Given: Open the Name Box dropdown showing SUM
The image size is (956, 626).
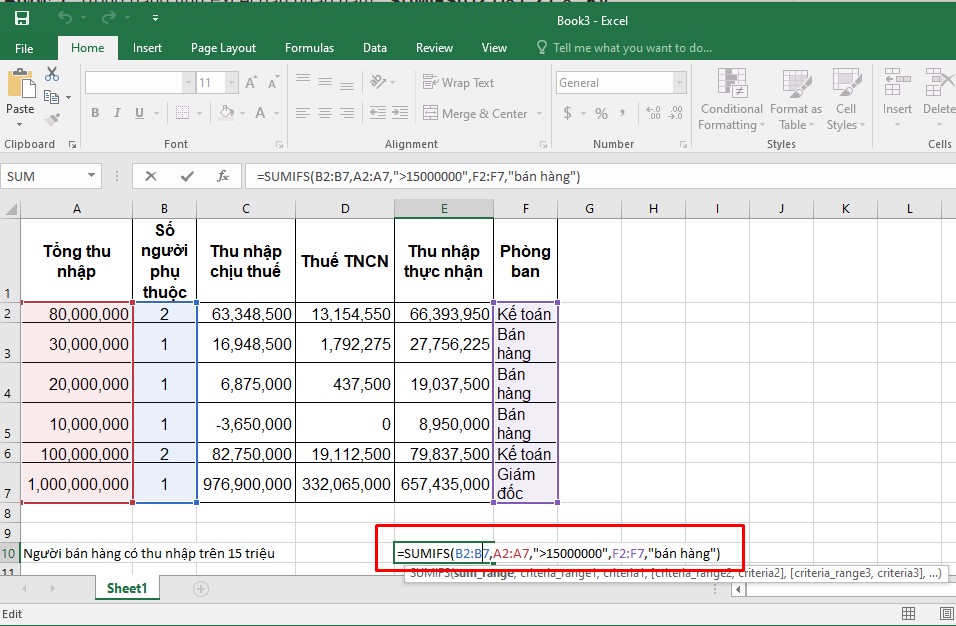Looking at the screenshot, I should click(92, 176).
